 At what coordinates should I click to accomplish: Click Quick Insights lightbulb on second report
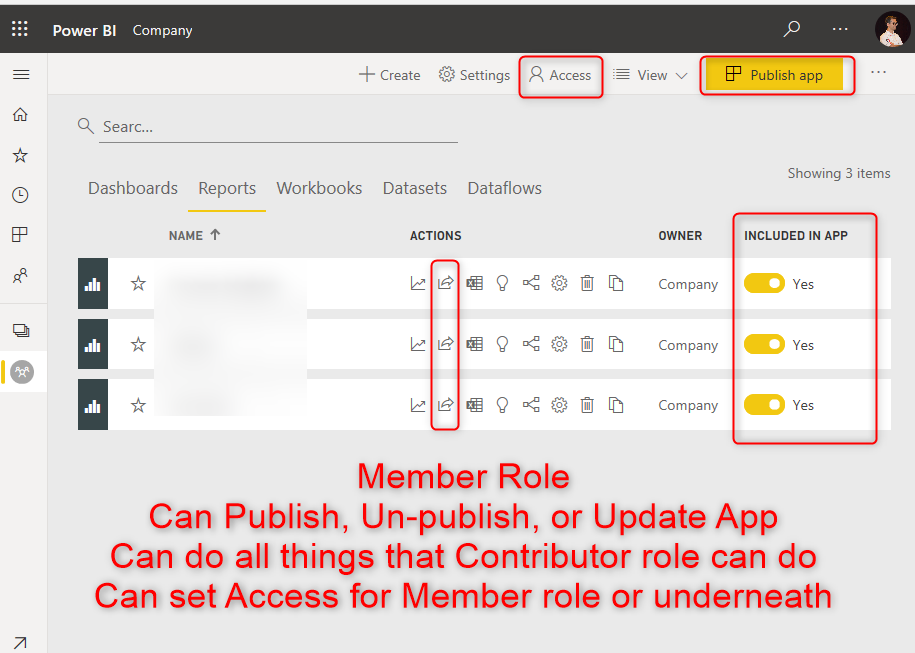(x=503, y=345)
